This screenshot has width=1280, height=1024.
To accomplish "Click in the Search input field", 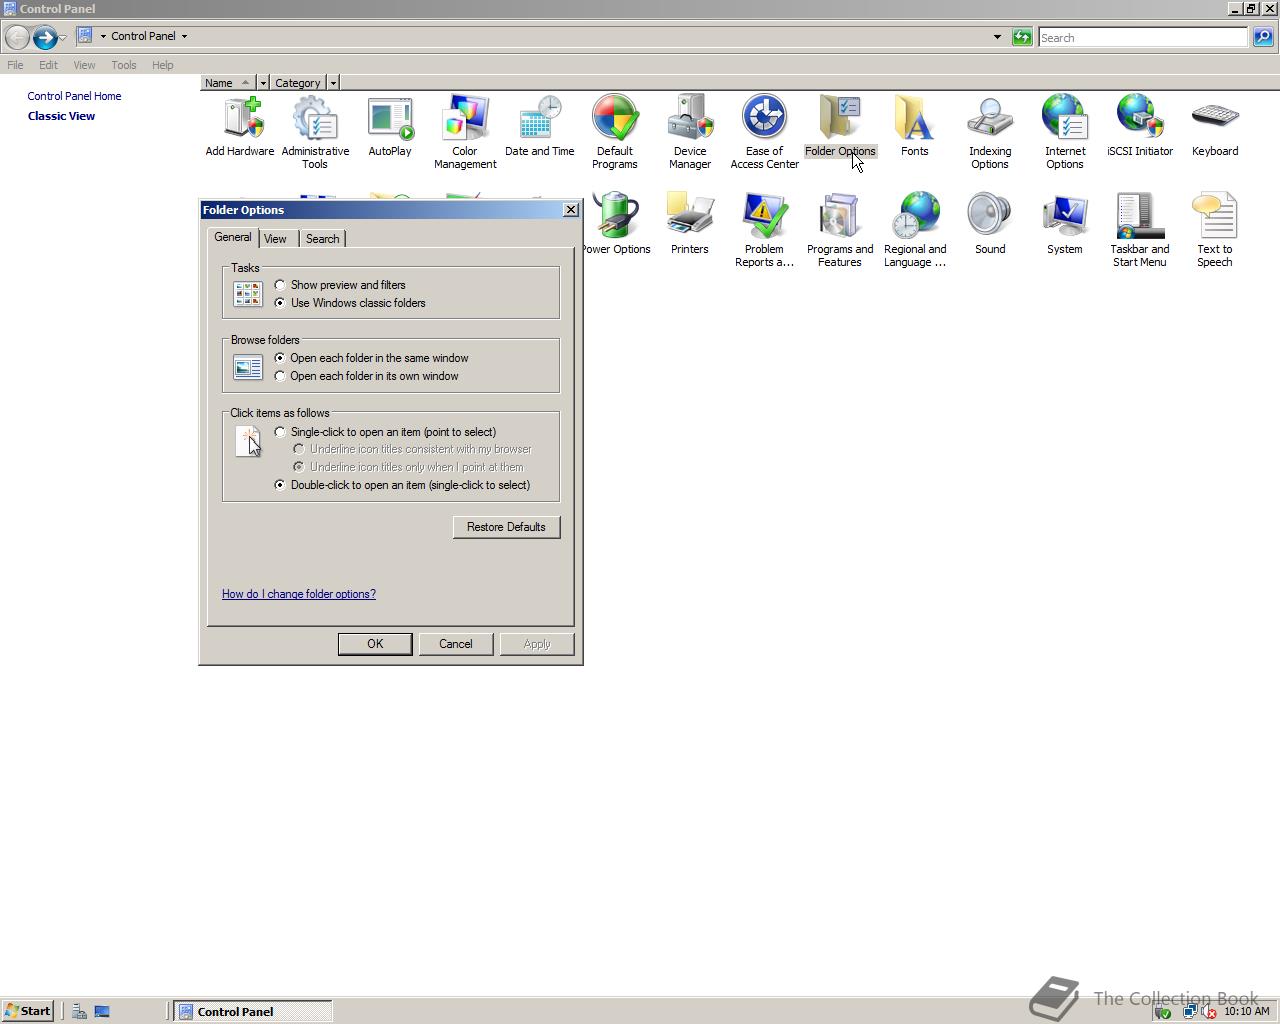I will pos(1143,37).
